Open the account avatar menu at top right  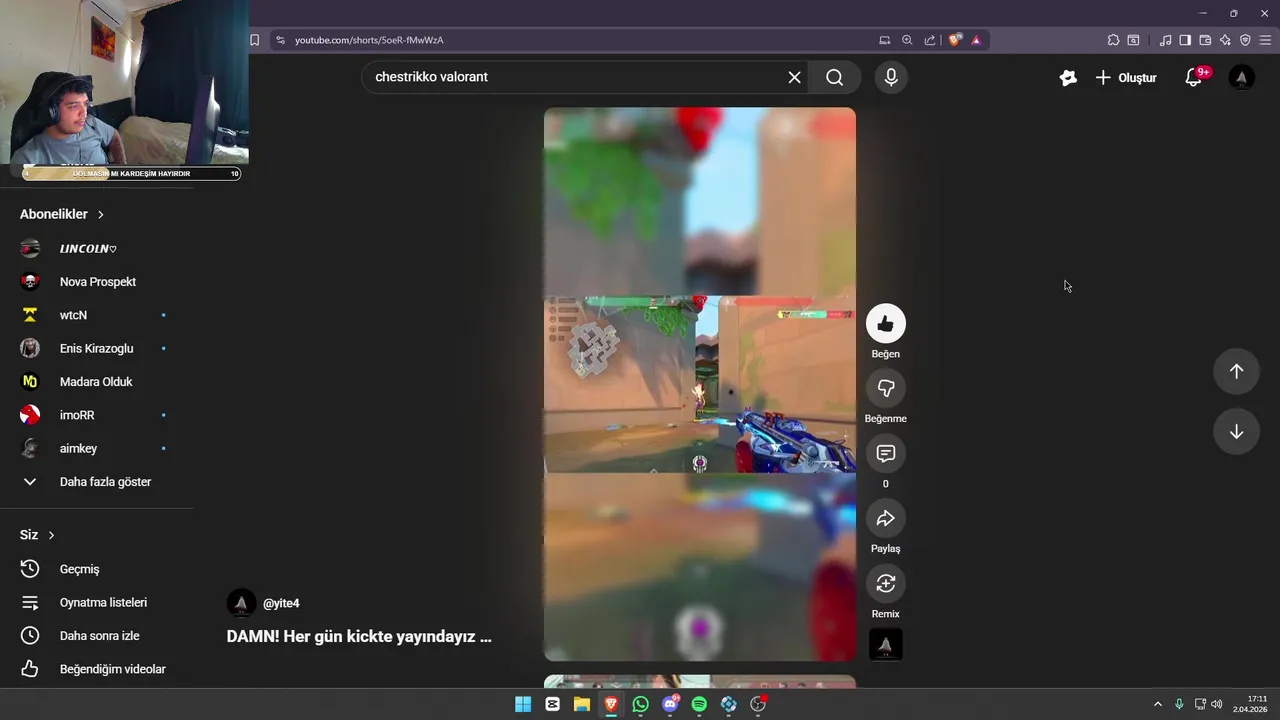click(1241, 77)
